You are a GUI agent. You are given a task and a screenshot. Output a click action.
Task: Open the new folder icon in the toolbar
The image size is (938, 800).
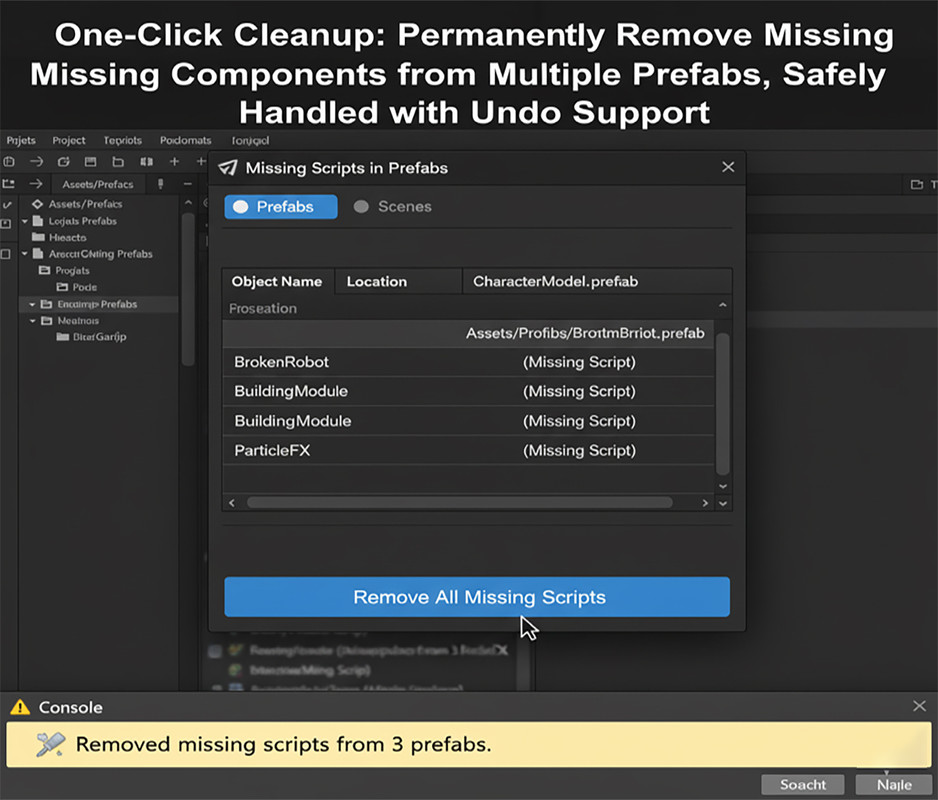116,161
